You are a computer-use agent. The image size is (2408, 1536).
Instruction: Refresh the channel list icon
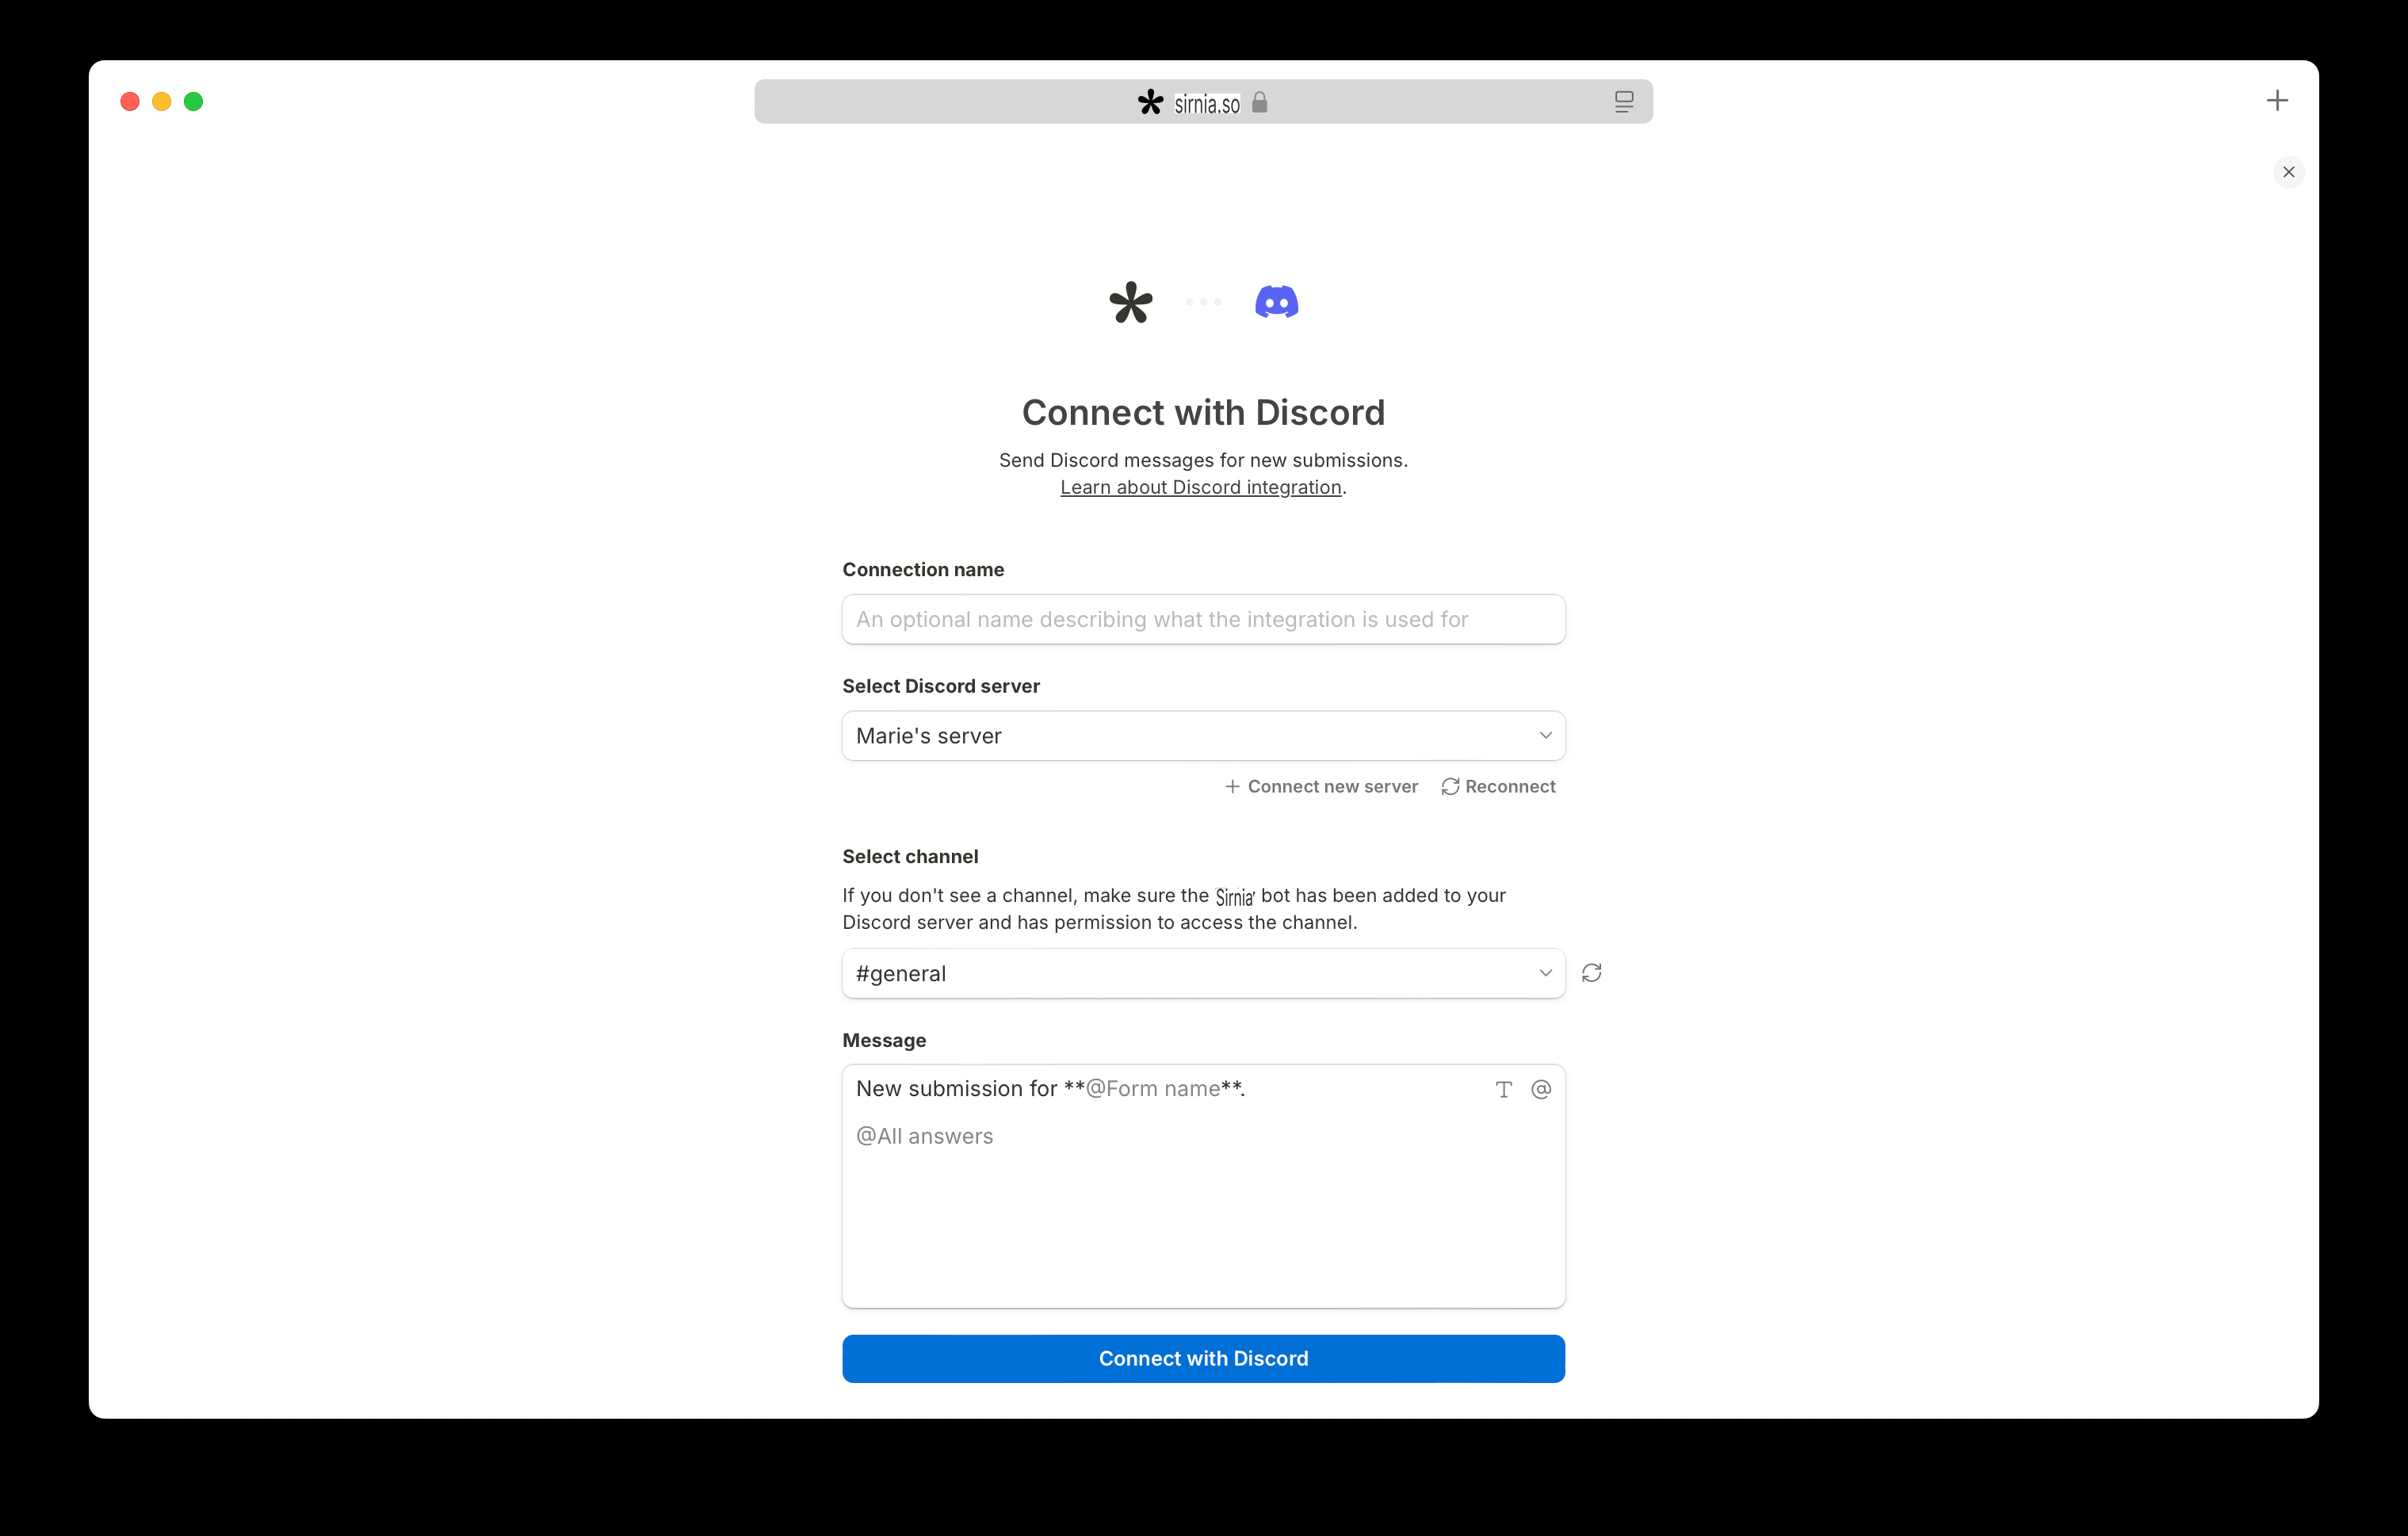(x=1591, y=973)
